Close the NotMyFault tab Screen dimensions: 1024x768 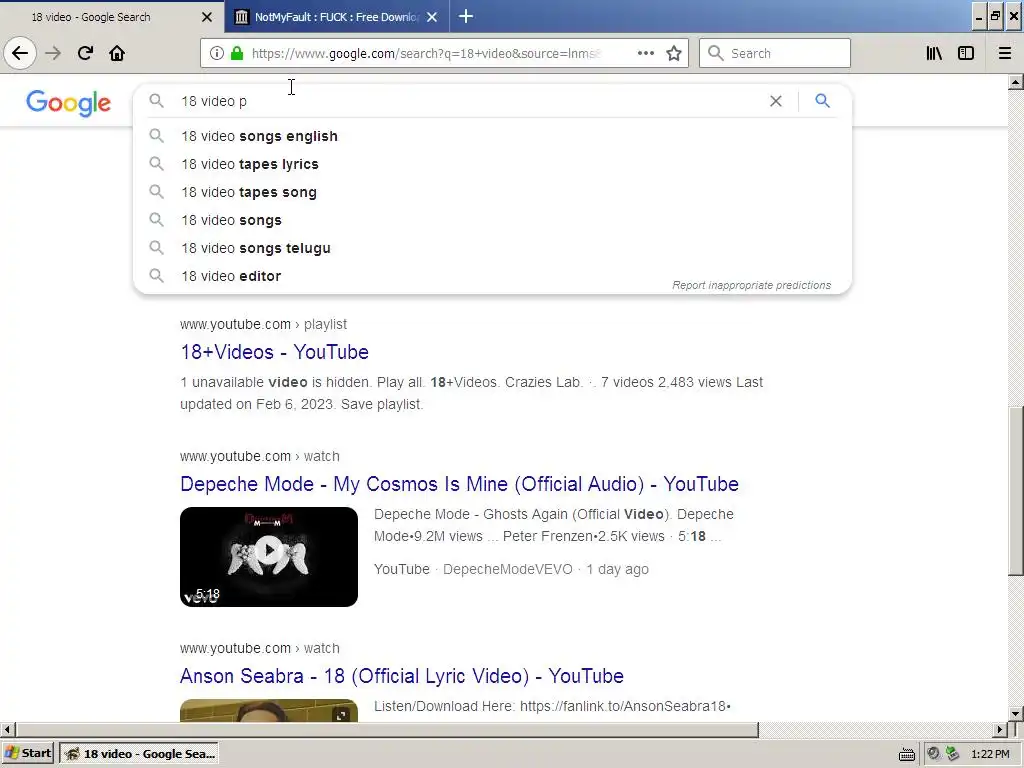click(x=432, y=17)
